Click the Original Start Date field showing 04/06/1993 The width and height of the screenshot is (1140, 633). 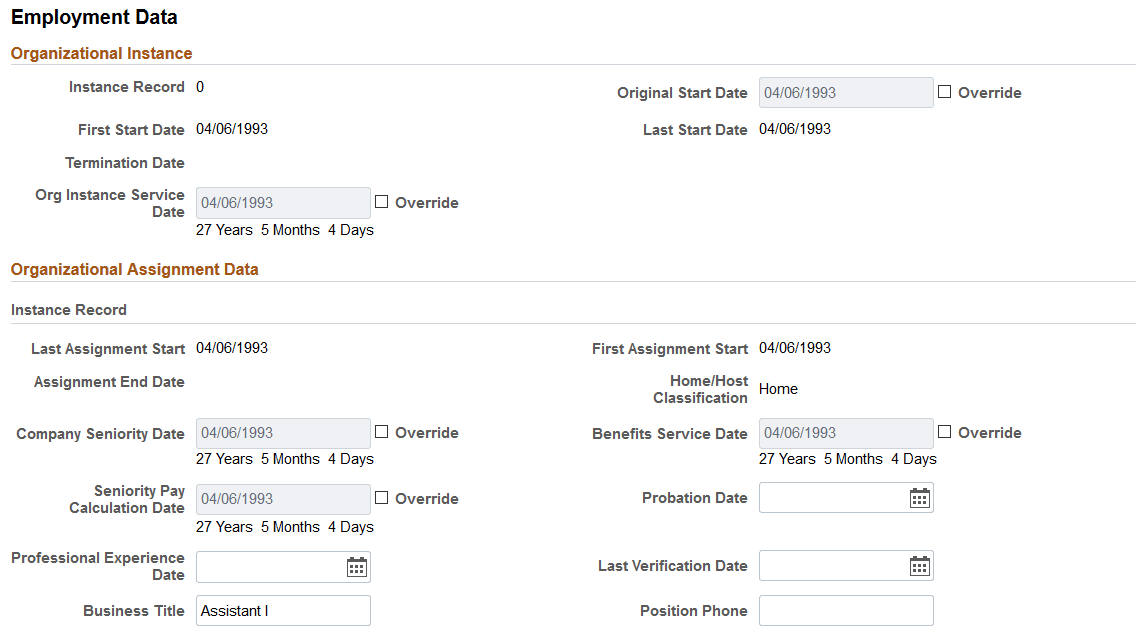(845, 92)
